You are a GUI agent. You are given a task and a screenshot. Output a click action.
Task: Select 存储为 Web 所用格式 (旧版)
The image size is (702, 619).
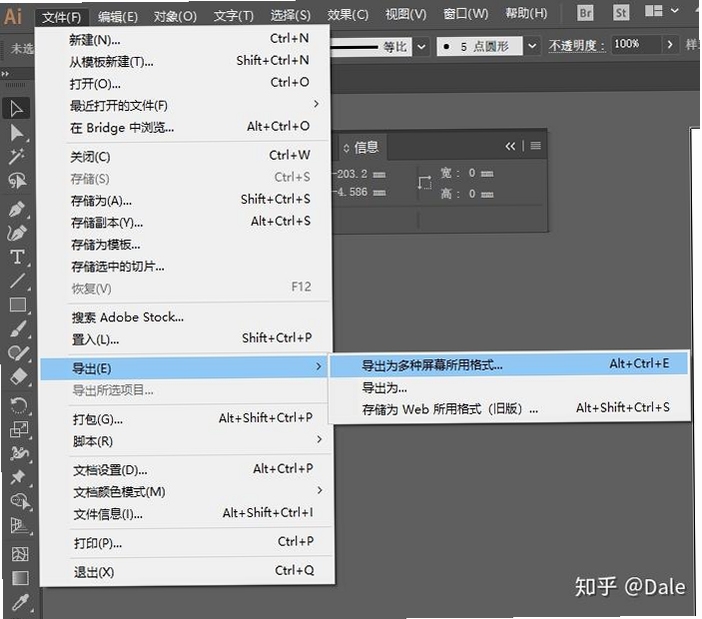click(509, 409)
